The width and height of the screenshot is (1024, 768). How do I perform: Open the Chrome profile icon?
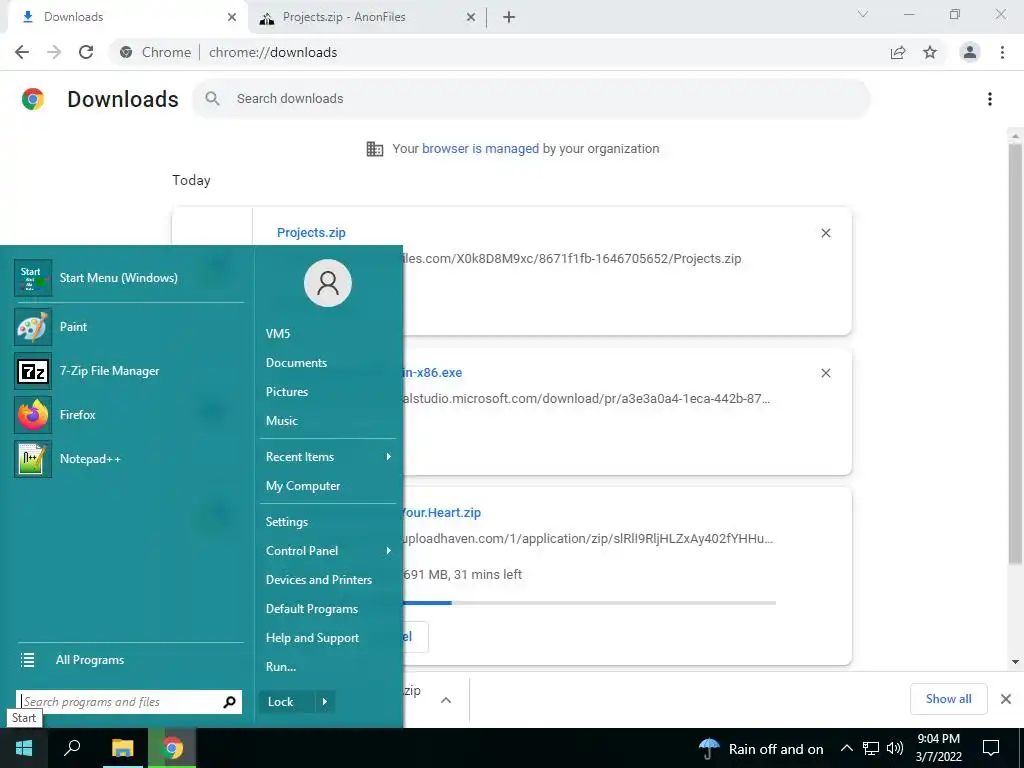click(x=970, y=52)
